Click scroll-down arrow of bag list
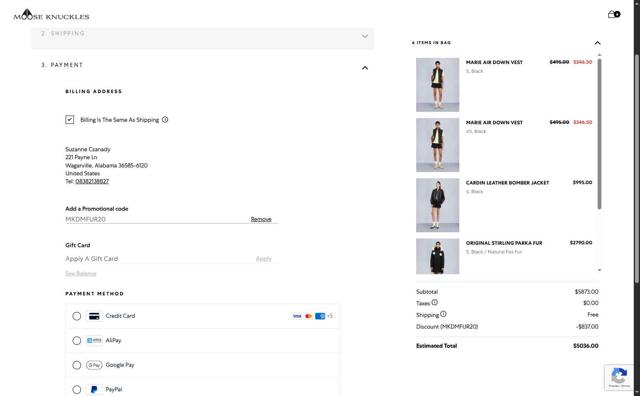This screenshot has height=396, width=640. (599, 270)
